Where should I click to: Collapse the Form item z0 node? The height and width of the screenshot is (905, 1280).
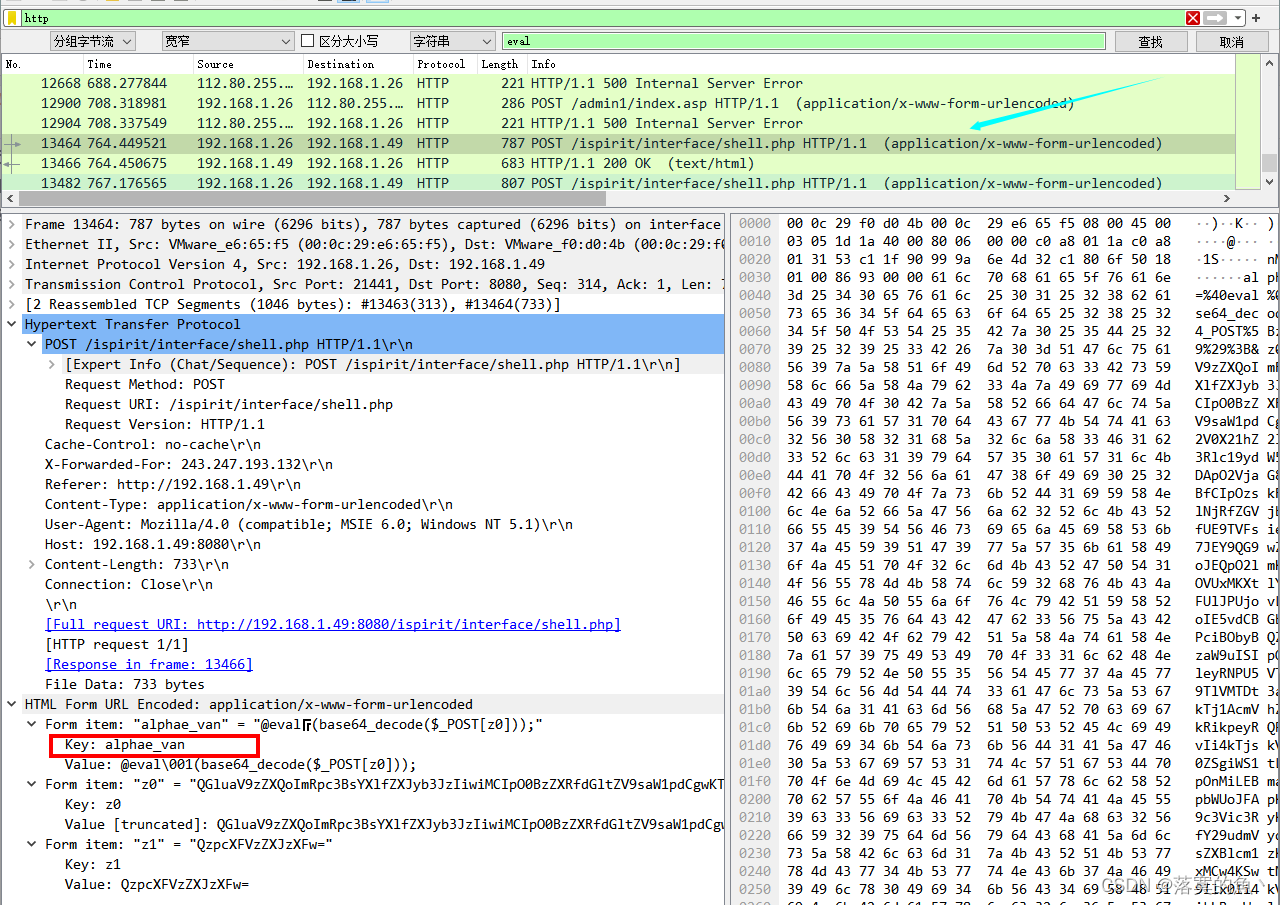click(33, 784)
